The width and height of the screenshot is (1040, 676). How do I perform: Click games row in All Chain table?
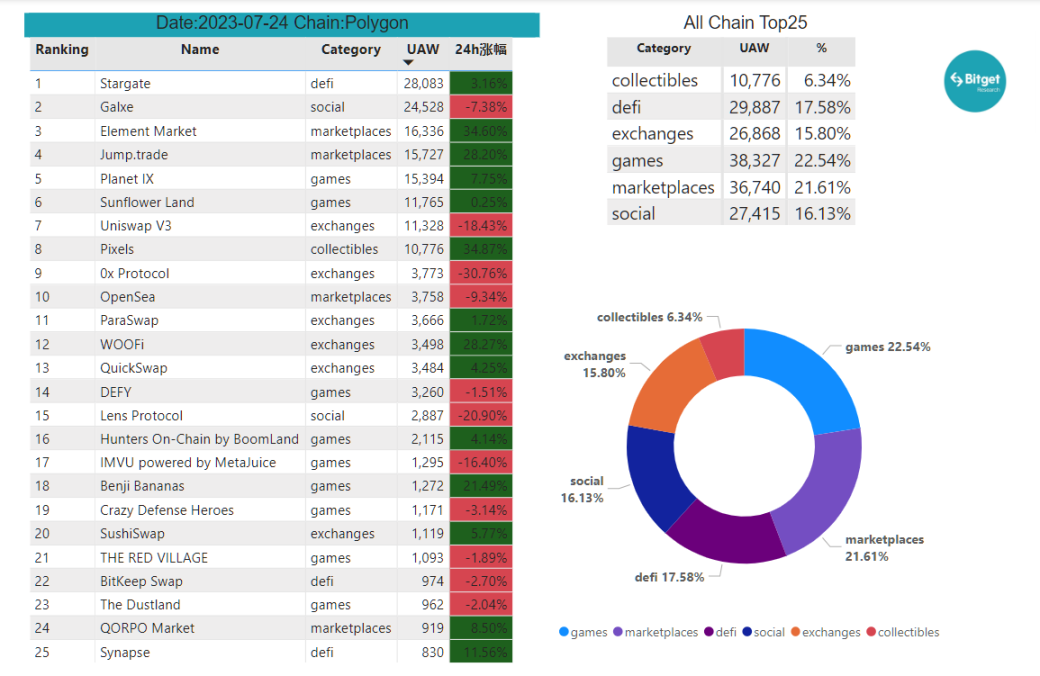pos(731,161)
